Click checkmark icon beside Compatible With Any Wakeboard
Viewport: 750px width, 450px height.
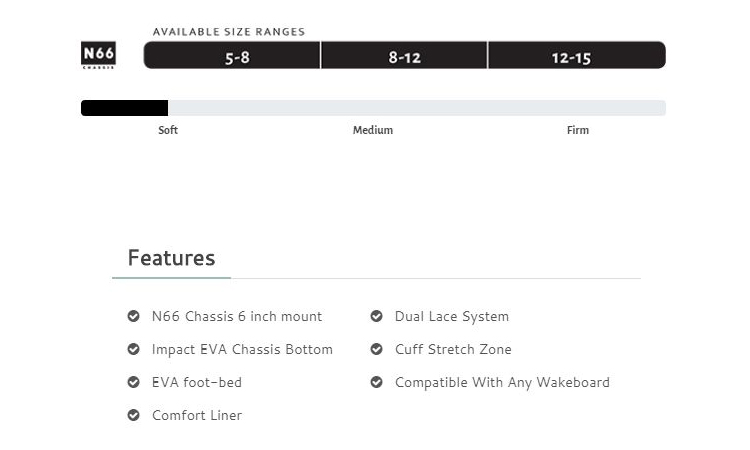[x=376, y=382]
